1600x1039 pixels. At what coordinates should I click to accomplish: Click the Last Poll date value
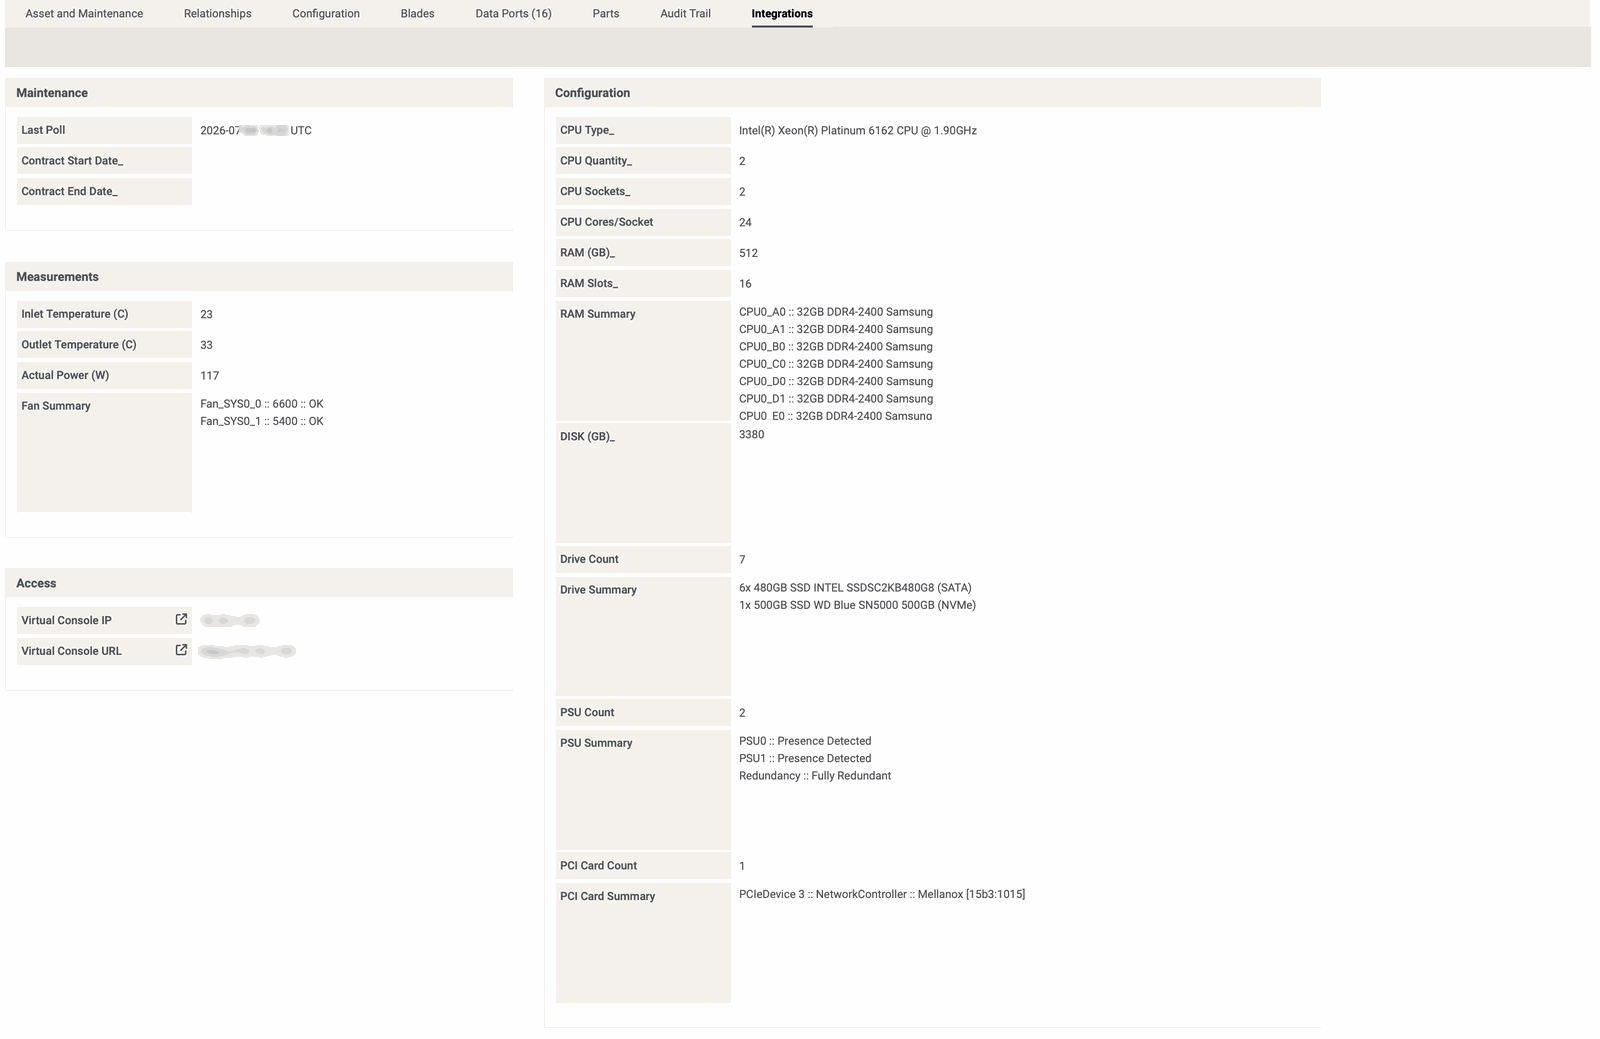pos(256,131)
